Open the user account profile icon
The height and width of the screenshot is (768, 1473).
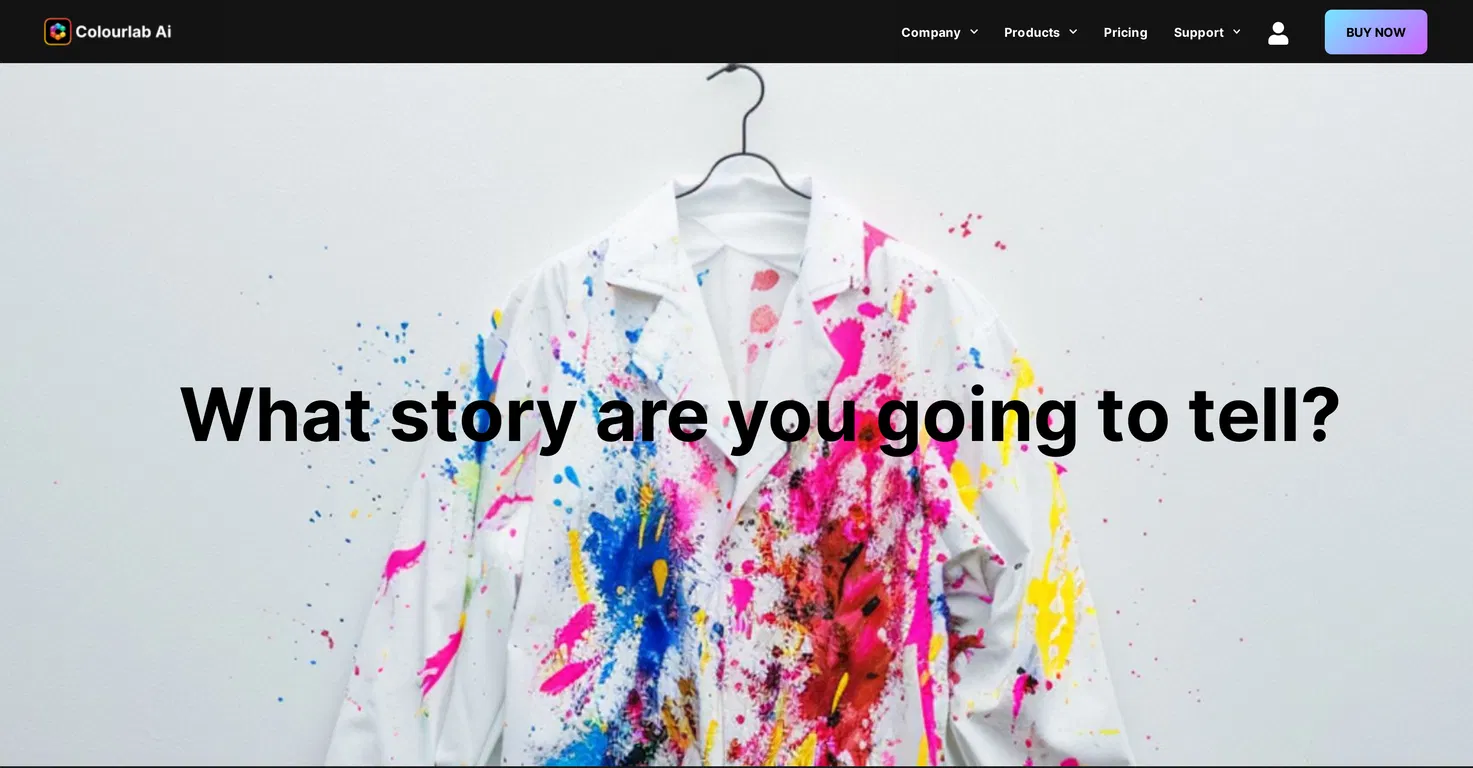(1278, 33)
